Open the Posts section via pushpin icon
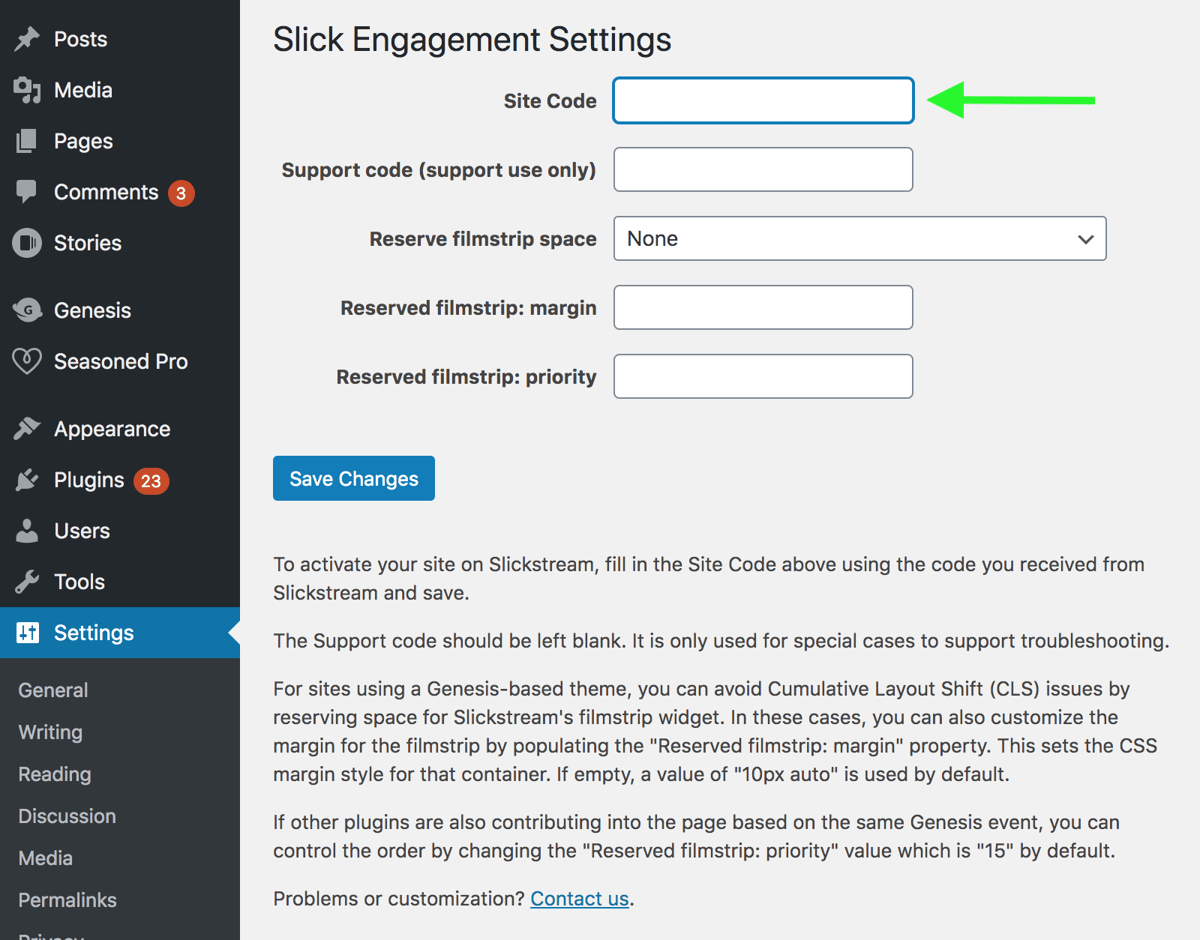Image resolution: width=1200 pixels, height=940 pixels. [x=27, y=39]
